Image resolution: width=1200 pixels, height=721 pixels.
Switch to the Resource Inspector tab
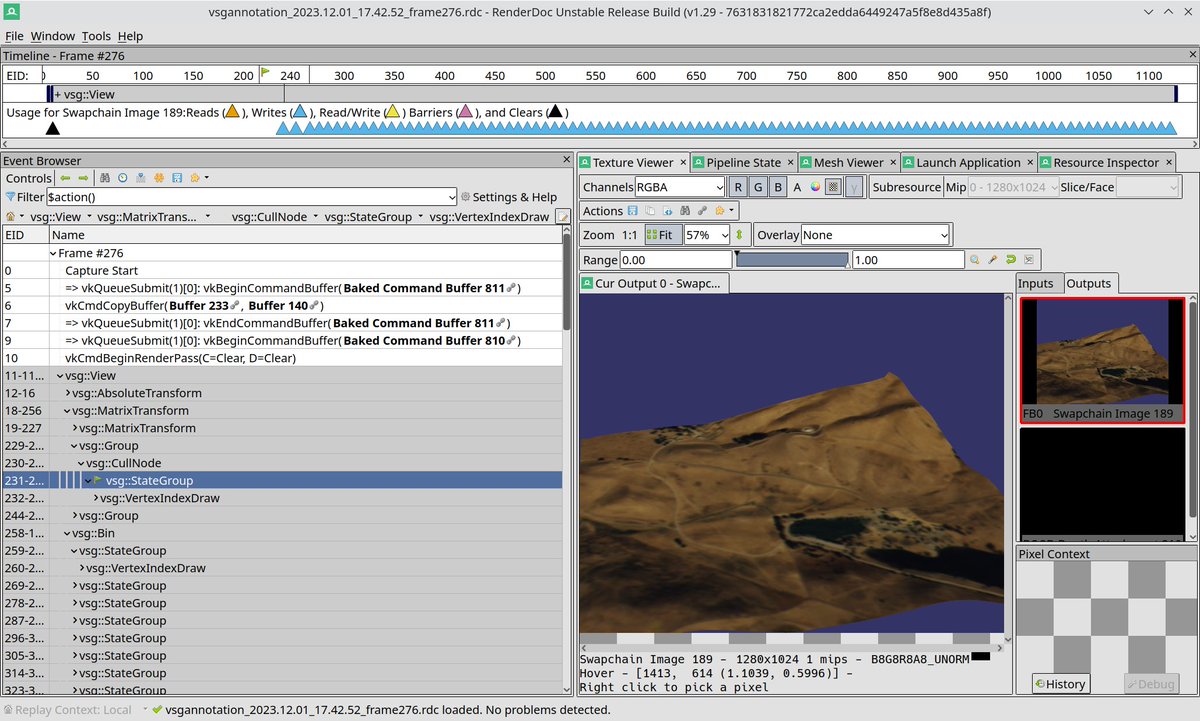click(x=1106, y=162)
